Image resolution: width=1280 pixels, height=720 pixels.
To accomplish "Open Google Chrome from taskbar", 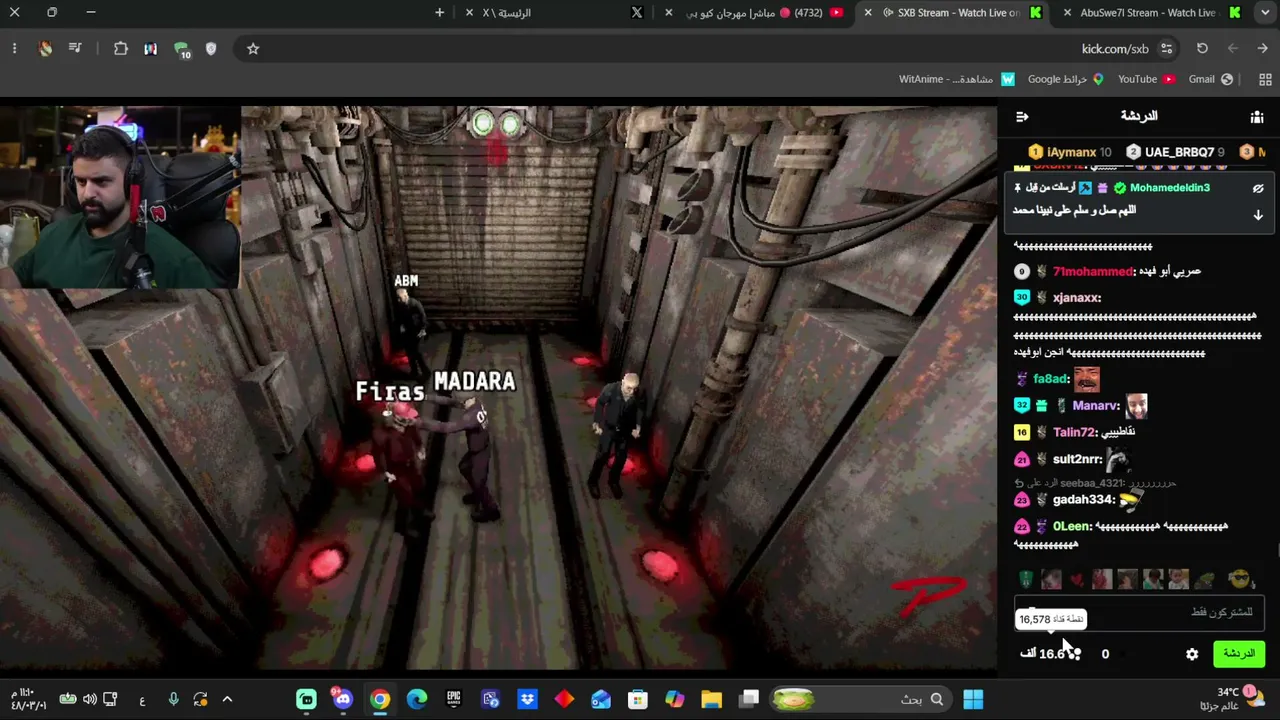I will tap(380, 699).
